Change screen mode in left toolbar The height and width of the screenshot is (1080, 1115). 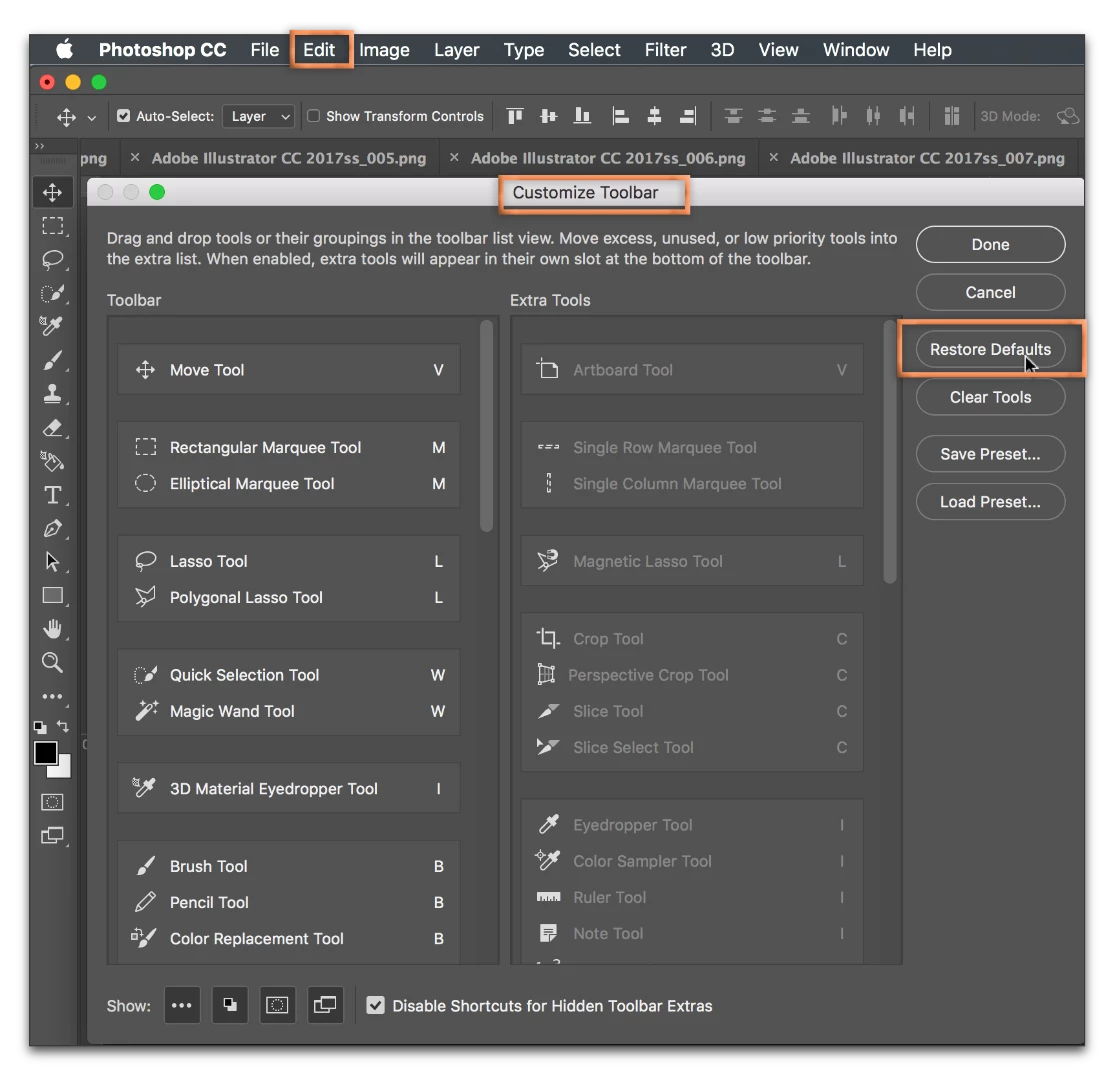(x=52, y=835)
